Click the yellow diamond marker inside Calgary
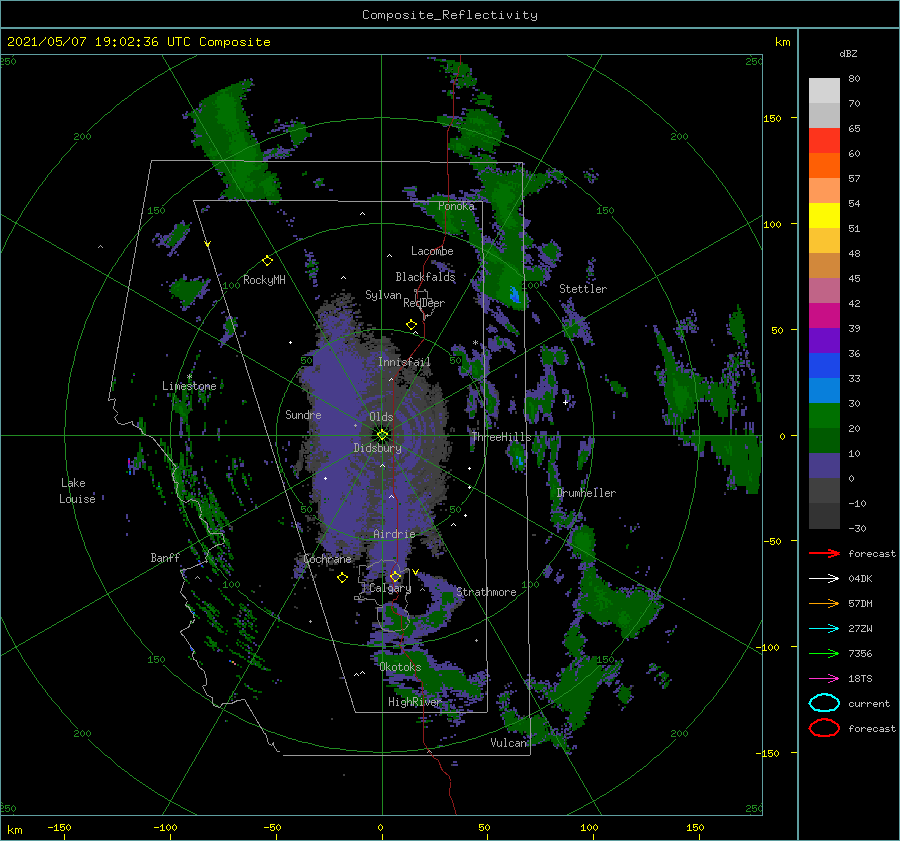Image resolution: width=900 pixels, height=841 pixels. pyautogui.click(x=395, y=576)
